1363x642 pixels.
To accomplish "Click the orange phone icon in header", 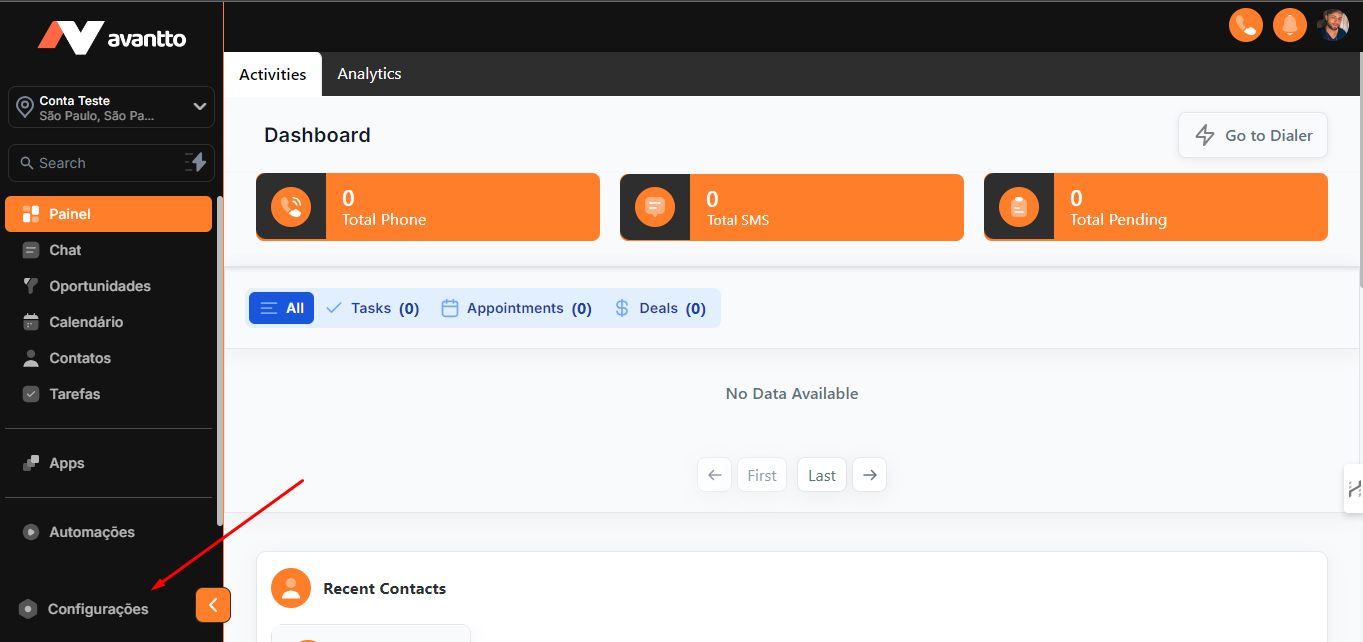I will [1246, 25].
